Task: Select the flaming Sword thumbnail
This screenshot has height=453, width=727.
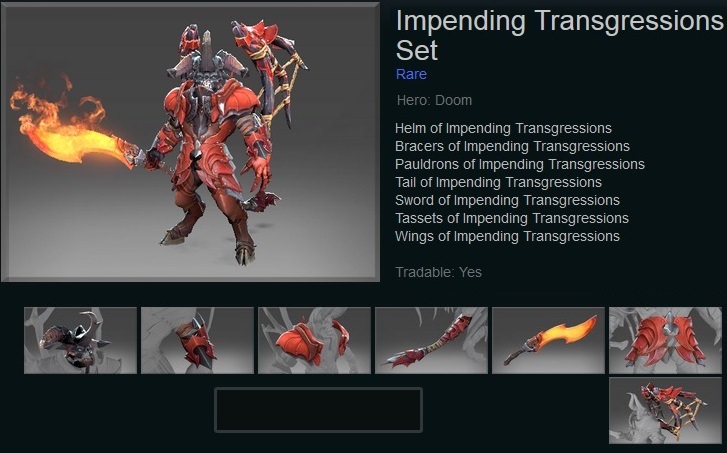Action: coord(548,340)
